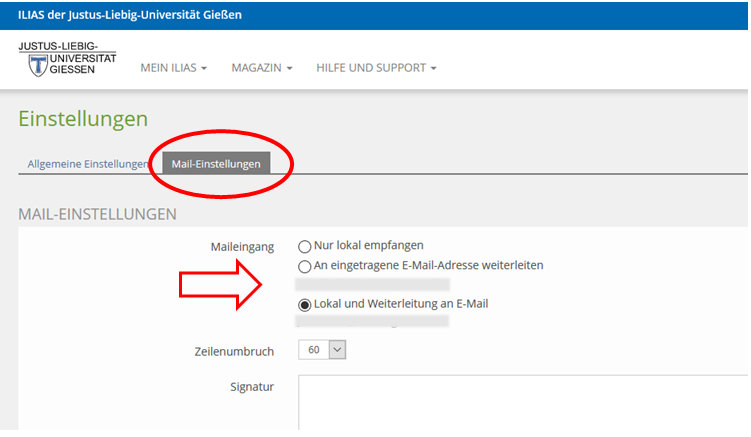
Task: Select 'Lokal und Weiterleitung an E-Mail' radio button
Action: coord(305,304)
